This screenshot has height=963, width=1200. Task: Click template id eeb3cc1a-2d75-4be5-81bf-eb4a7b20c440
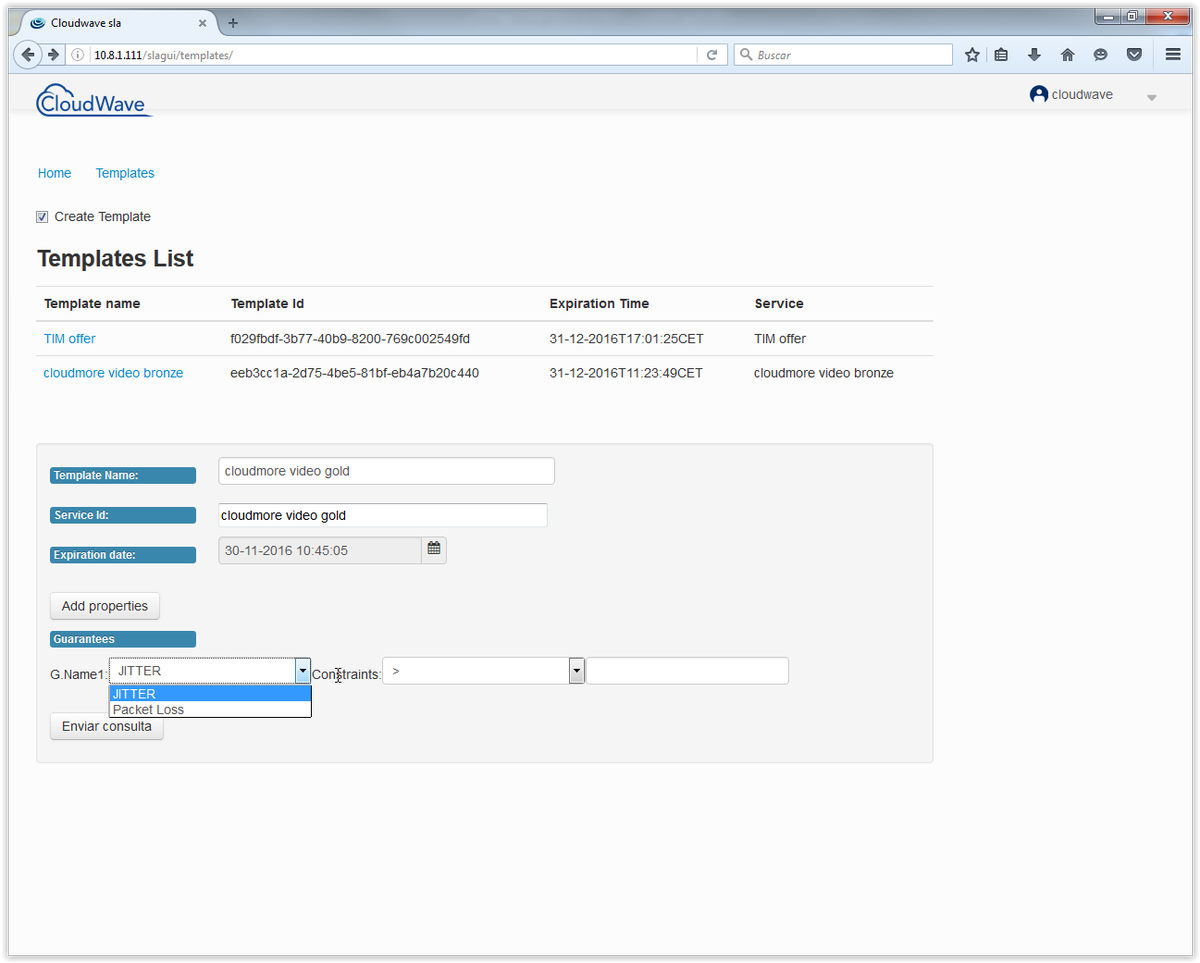(354, 373)
